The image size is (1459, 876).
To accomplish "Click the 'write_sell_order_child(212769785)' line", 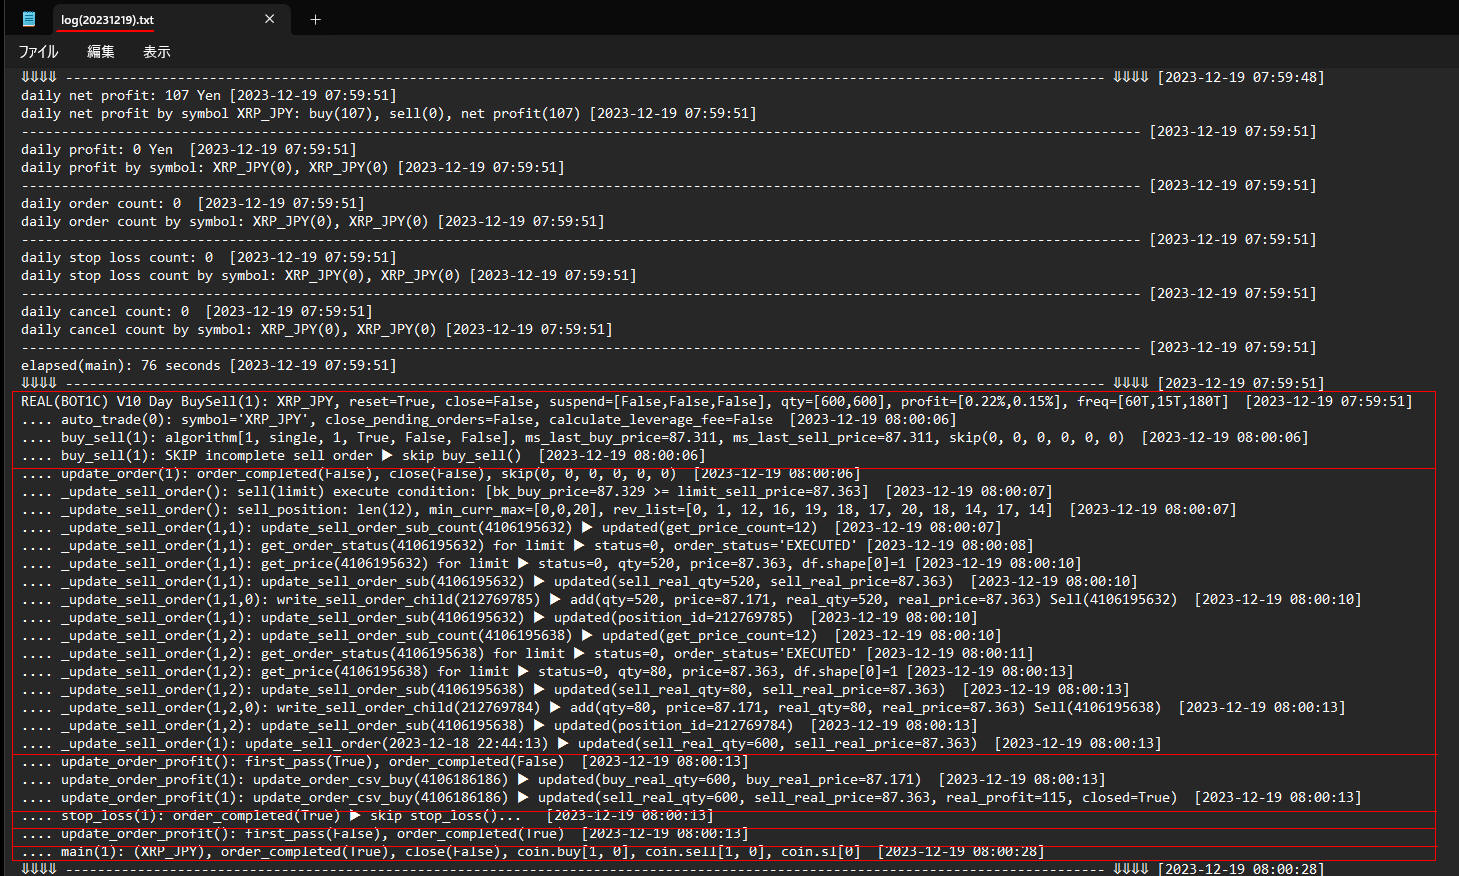I will point(691,599).
